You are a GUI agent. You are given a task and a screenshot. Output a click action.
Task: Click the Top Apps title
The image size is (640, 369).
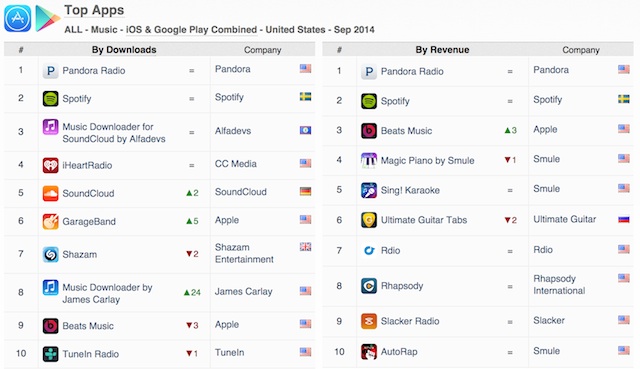coord(94,10)
